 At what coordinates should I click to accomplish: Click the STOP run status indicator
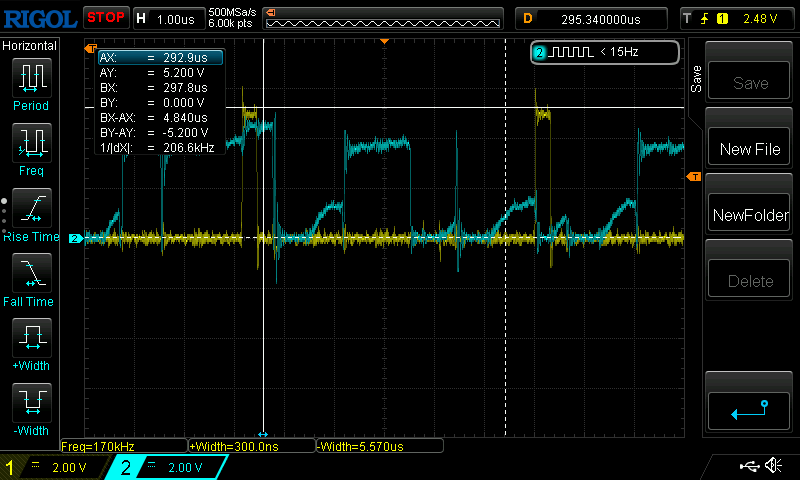point(106,18)
